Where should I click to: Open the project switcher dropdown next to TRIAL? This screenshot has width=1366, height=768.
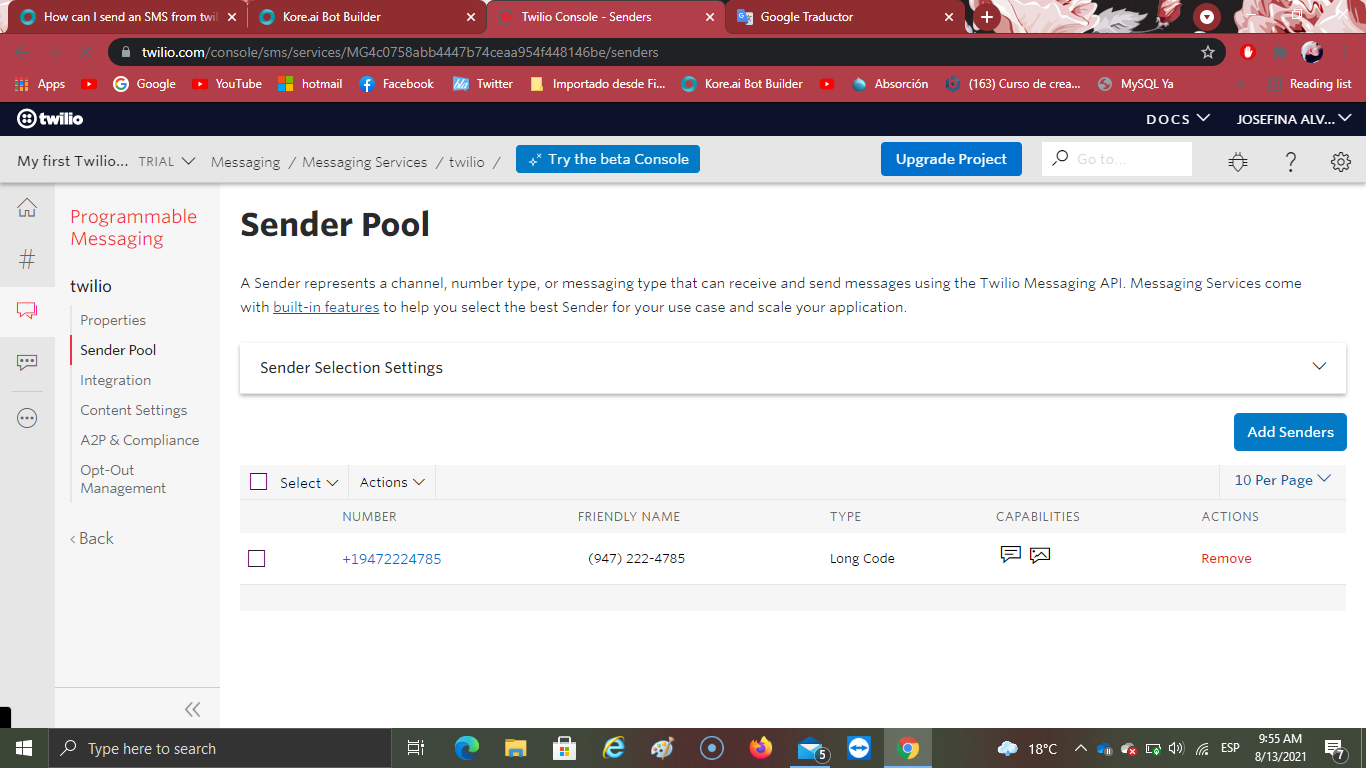[x=188, y=161]
